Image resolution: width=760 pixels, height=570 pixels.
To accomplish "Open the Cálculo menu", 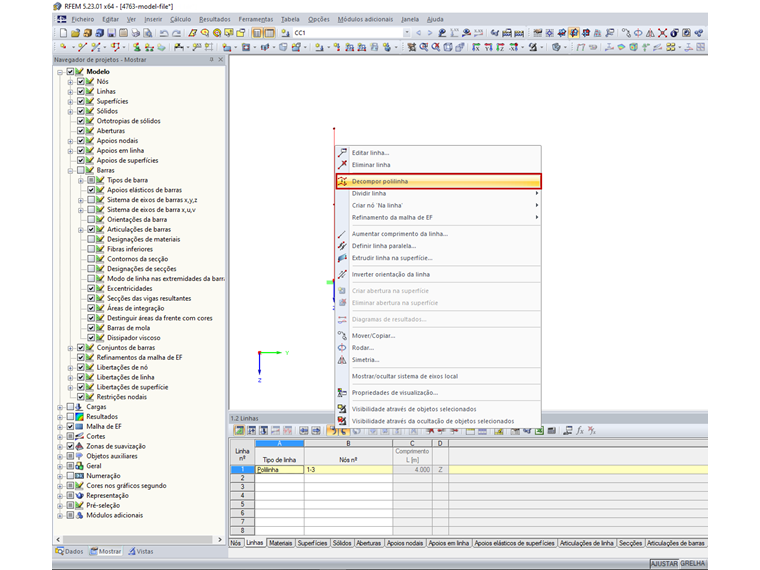I will point(180,19).
